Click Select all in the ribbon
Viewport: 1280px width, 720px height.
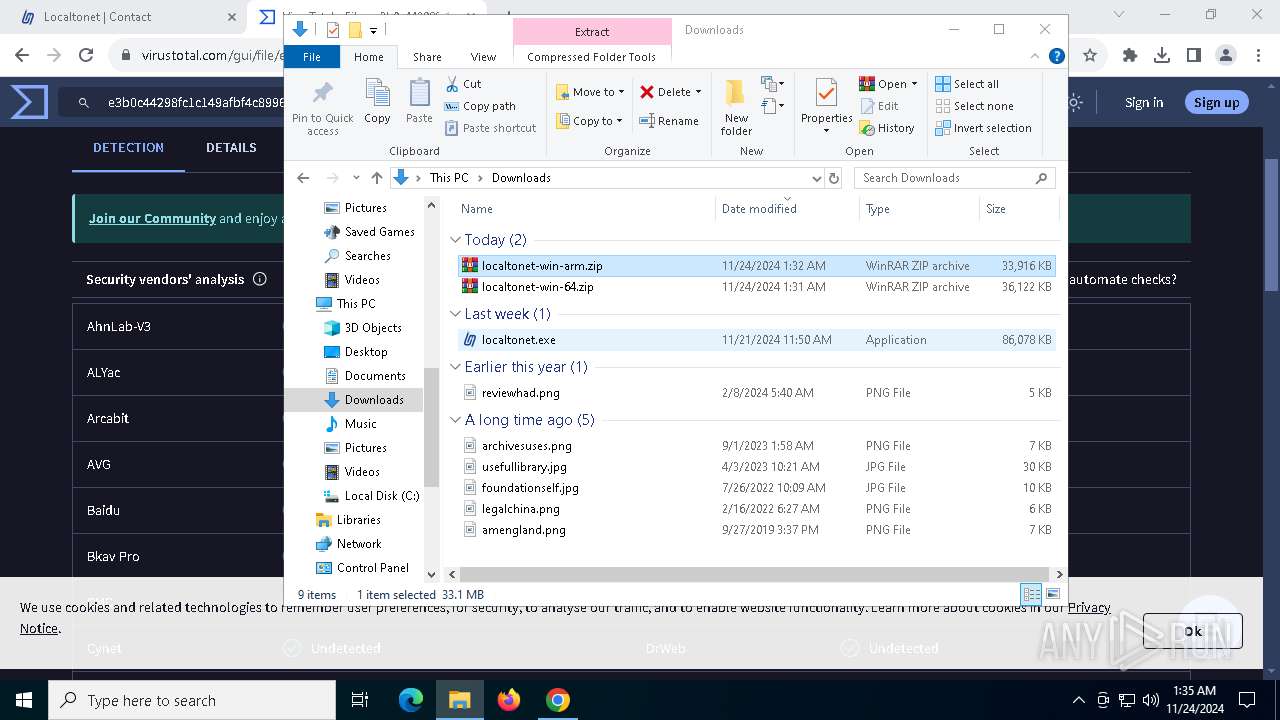967,84
